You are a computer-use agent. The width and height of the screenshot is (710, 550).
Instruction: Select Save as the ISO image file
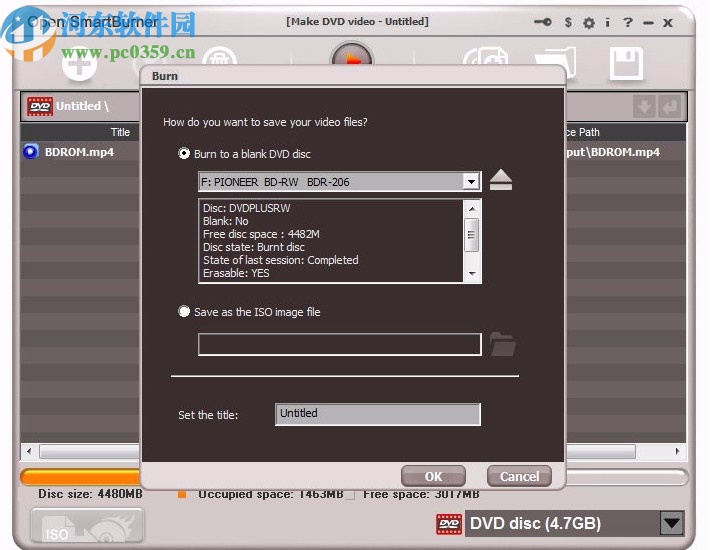[x=184, y=312]
